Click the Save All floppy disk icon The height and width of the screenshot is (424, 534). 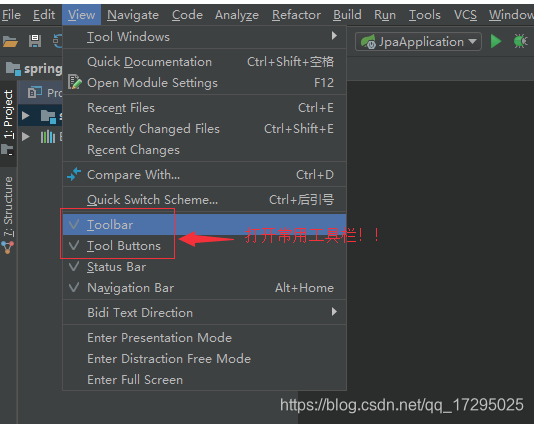click(35, 41)
